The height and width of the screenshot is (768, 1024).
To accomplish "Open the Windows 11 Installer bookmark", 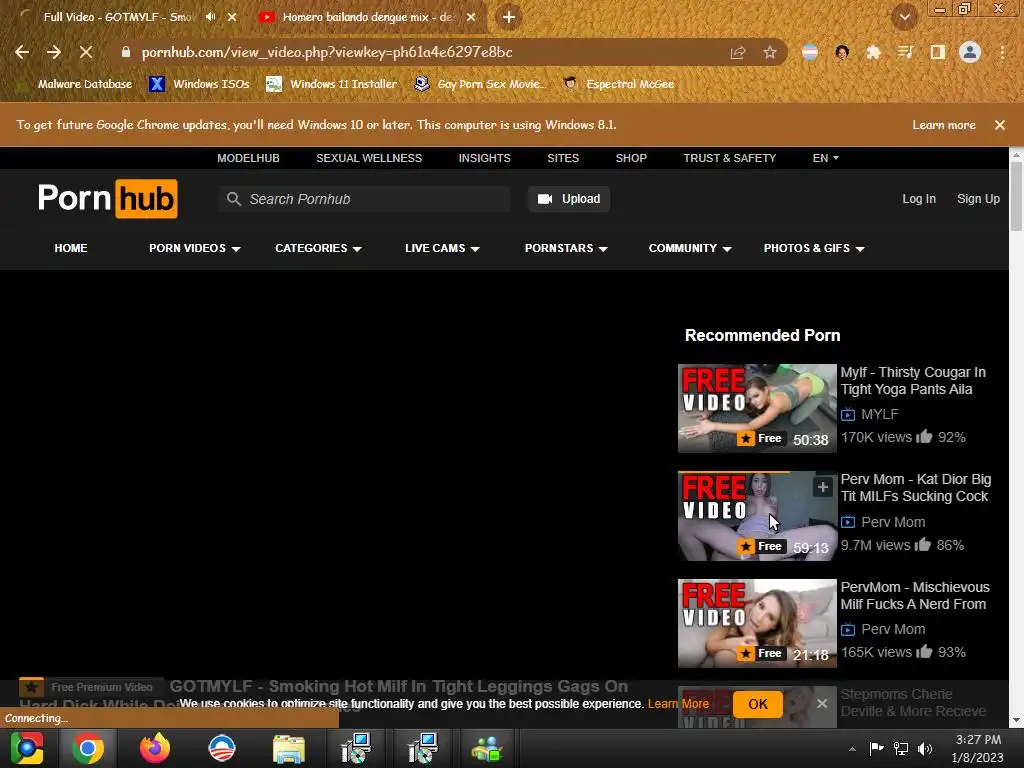I will pos(332,84).
